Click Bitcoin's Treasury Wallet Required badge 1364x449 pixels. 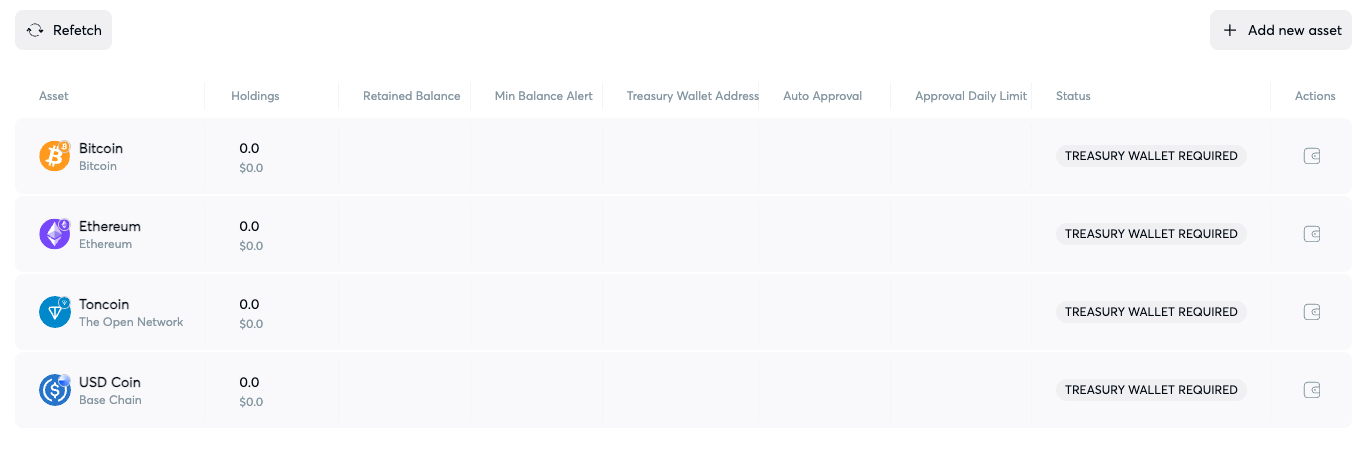coord(1151,156)
